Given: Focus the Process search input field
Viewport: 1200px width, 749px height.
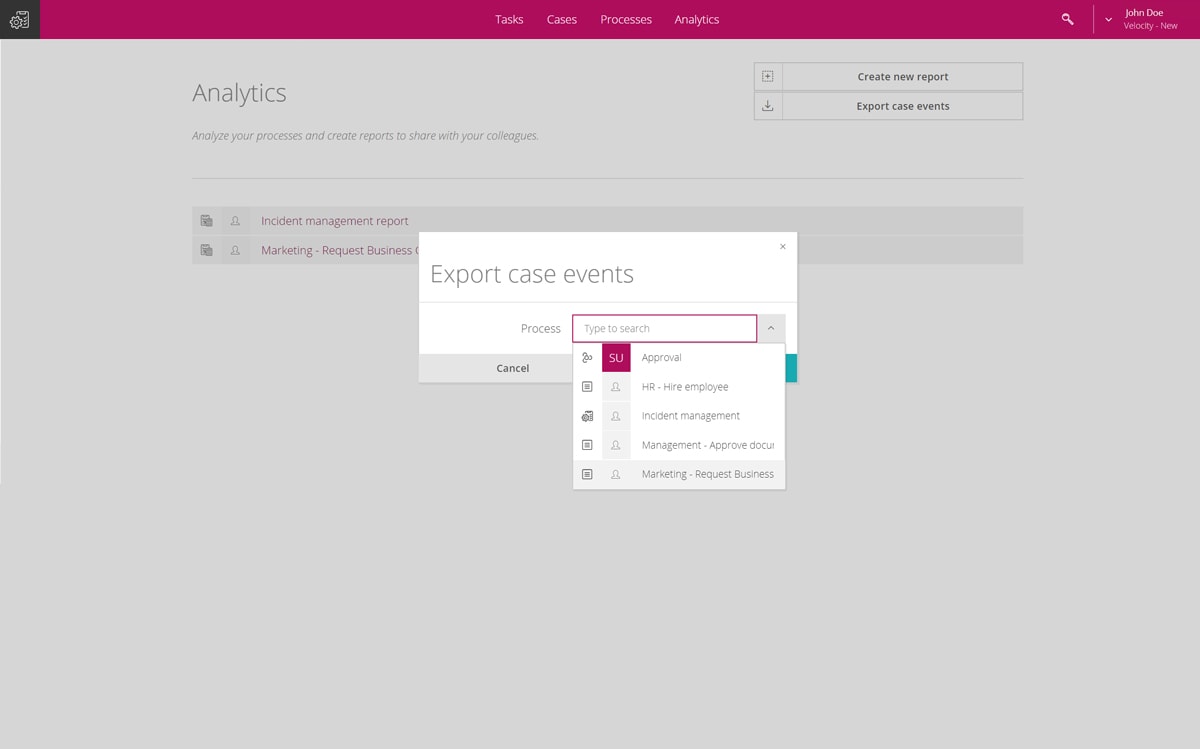Looking at the screenshot, I should coord(664,328).
